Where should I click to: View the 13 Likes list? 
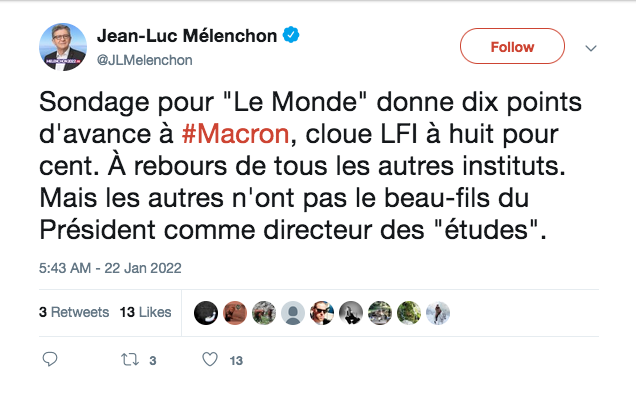pos(145,312)
